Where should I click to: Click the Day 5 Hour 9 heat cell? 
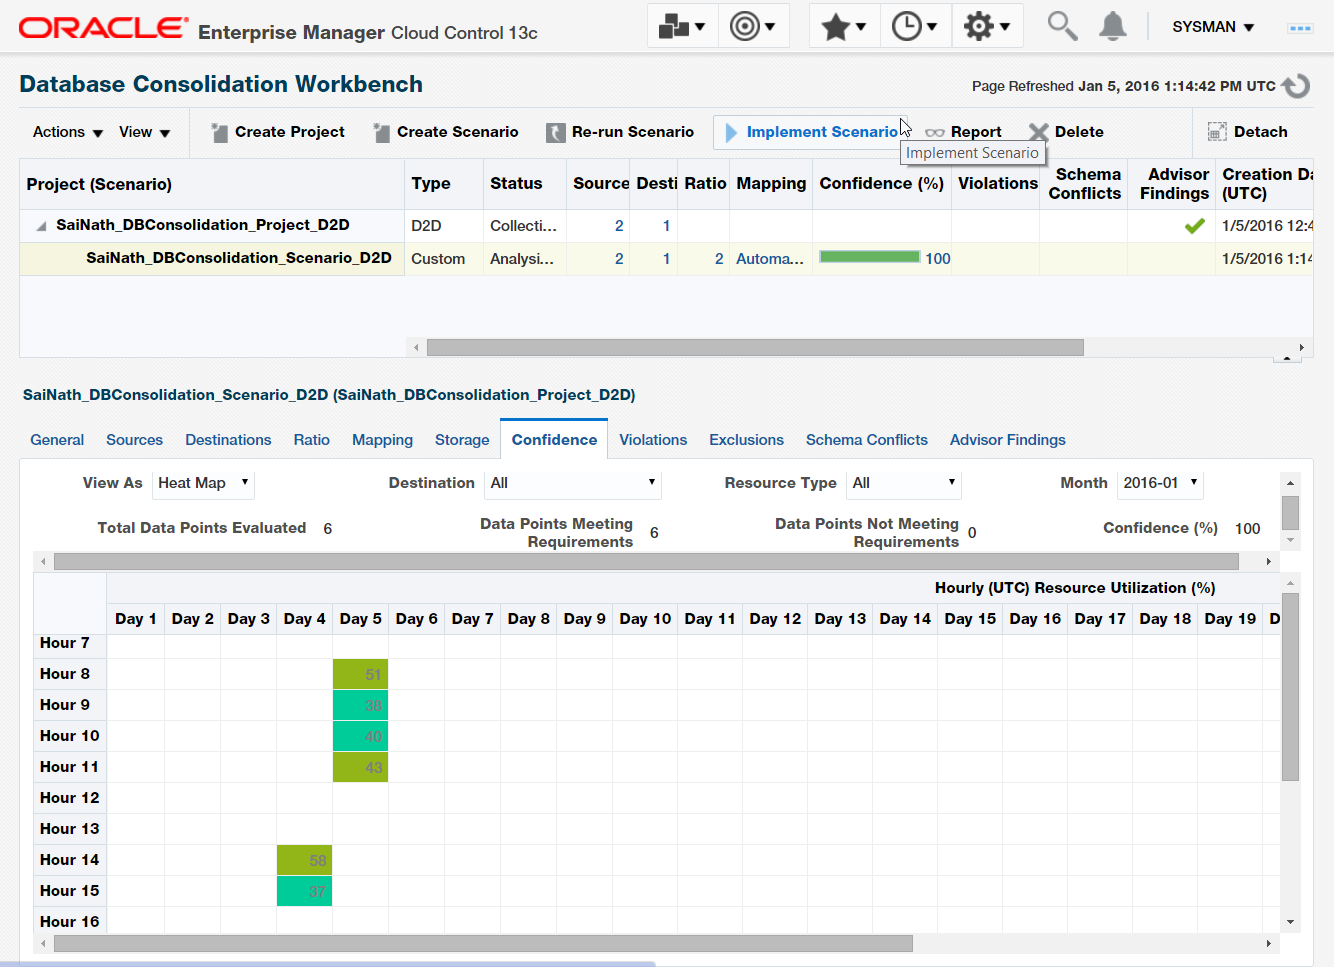360,706
